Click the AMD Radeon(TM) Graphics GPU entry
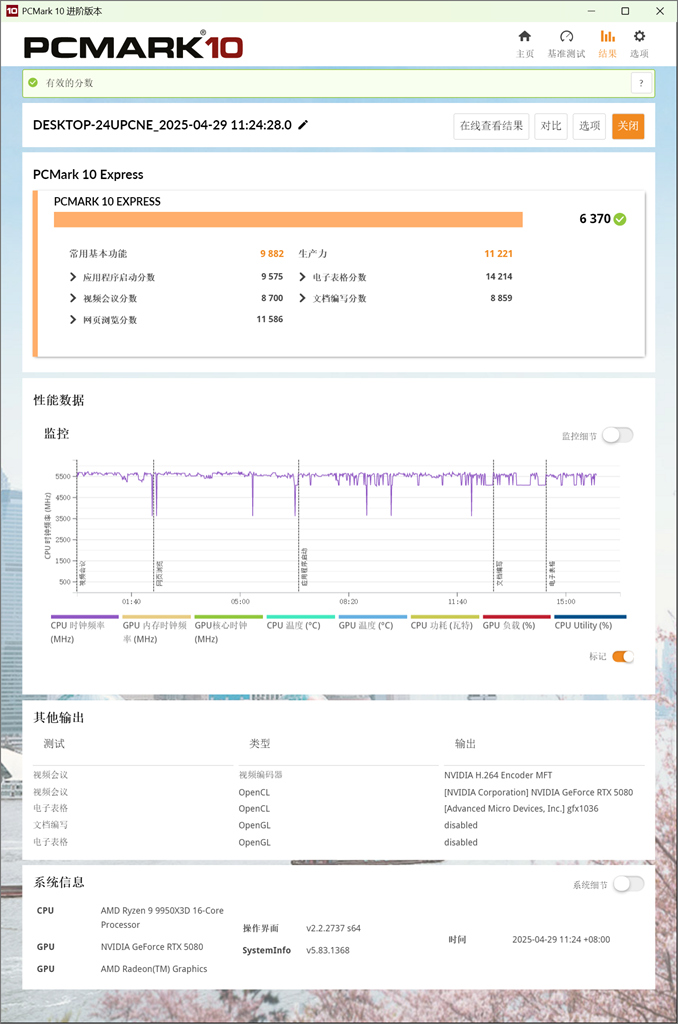This screenshot has height=1024, width=678. coord(153,969)
